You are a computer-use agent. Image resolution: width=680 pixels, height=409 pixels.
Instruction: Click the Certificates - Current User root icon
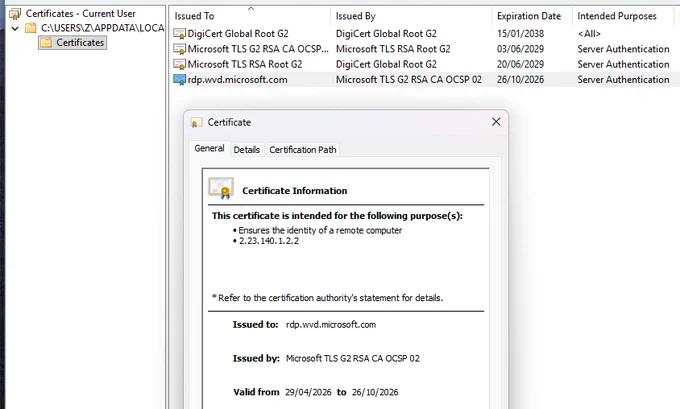pyautogui.click(x=15, y=14)
